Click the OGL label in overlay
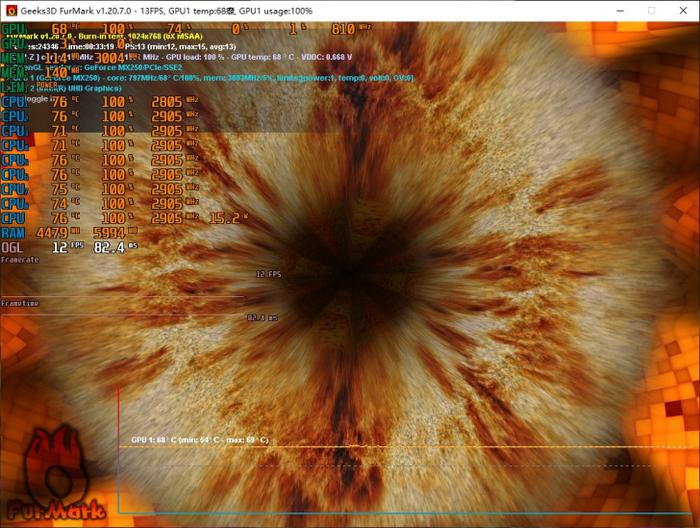This screenshot has width=700, height=528. pyautogui.click(x=12, y=247)
